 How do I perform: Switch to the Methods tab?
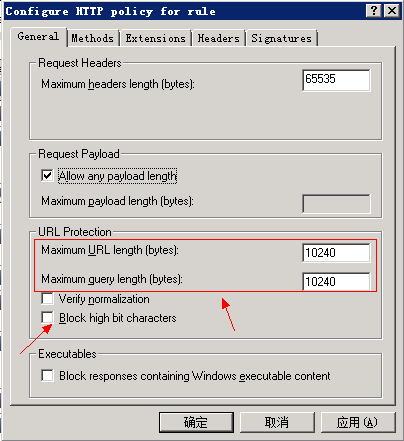click(x=93, y=38)
